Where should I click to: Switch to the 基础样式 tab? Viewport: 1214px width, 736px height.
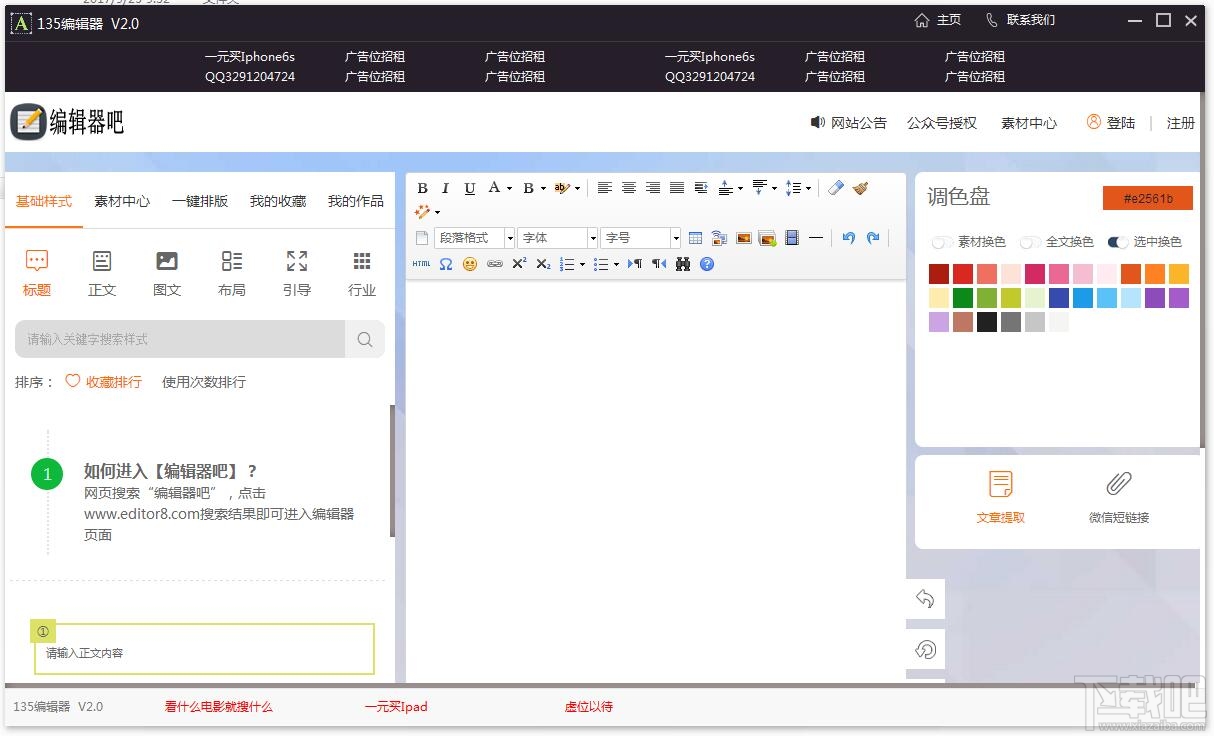click(x=44, y=201)
